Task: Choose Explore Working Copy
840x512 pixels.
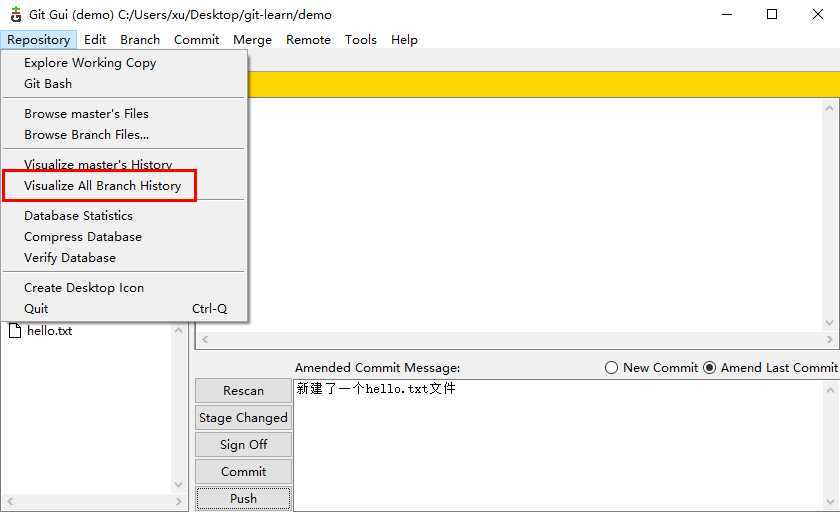Action: click(124, 63)
